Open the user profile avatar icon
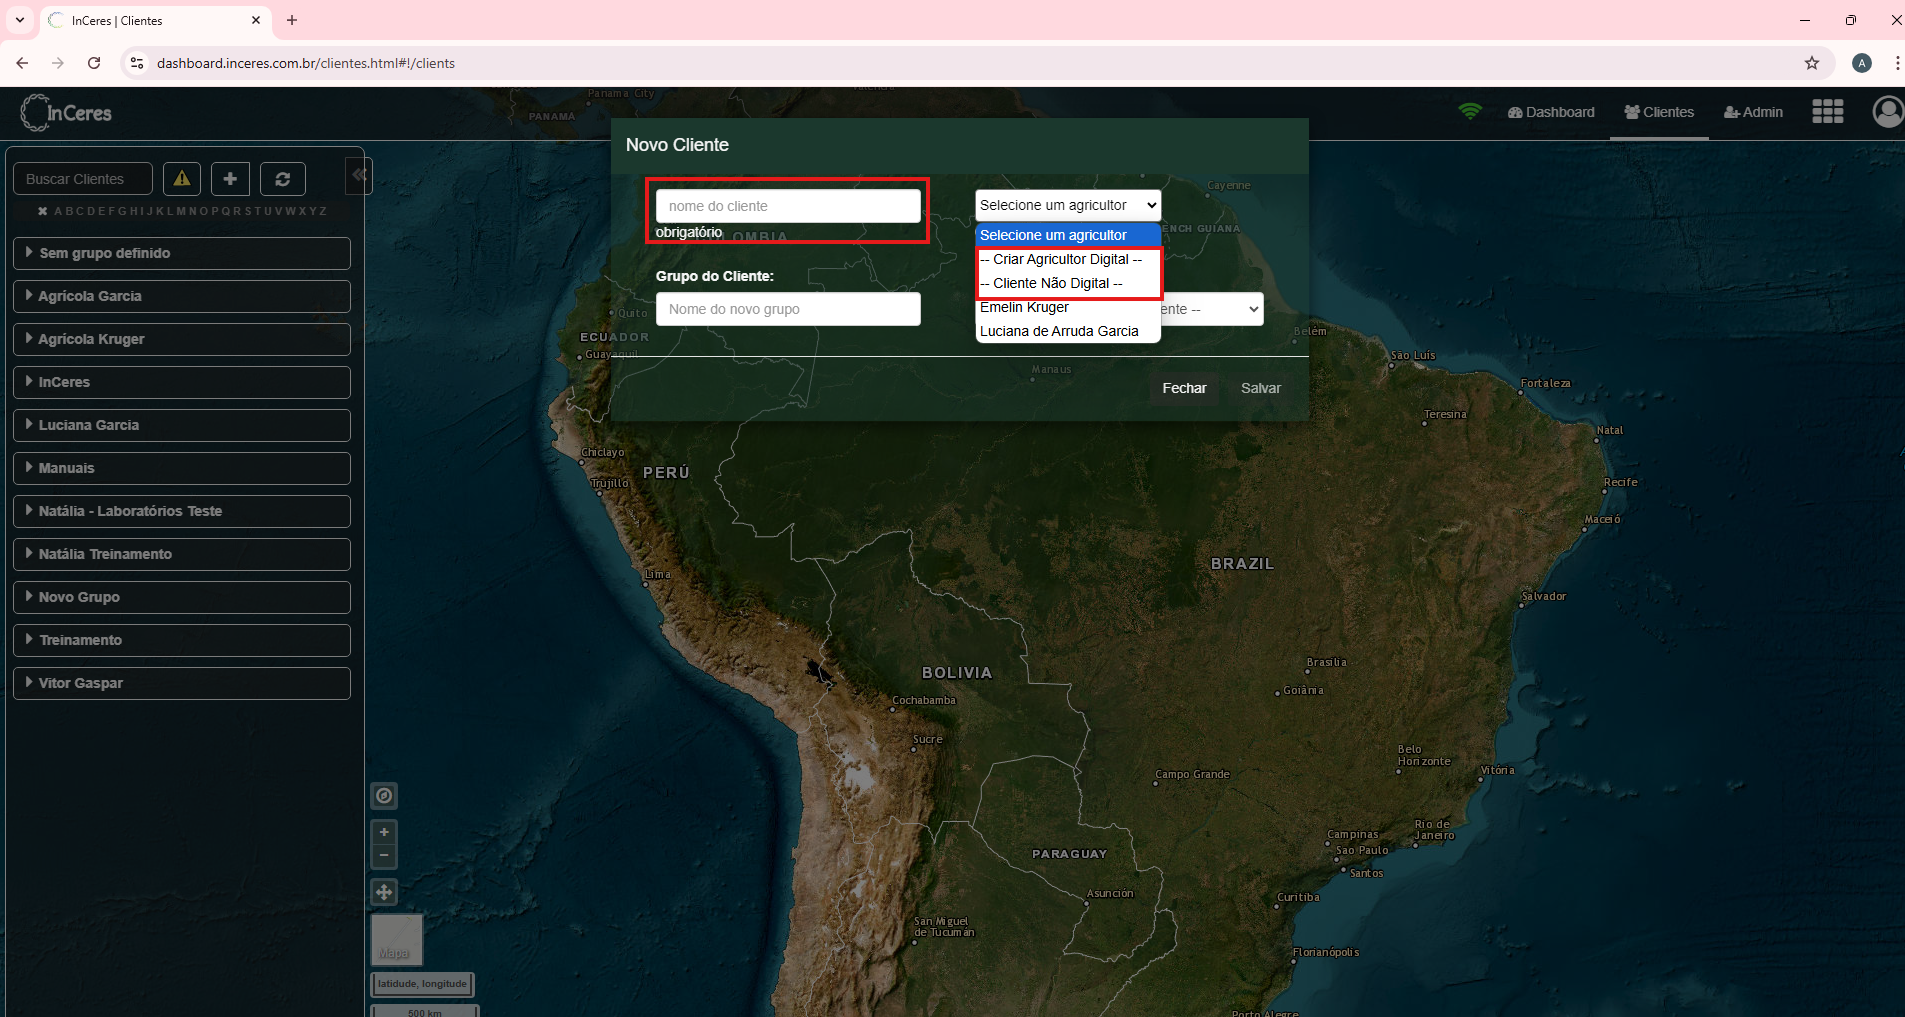1905x1017 pixels. pos(1888,112)
